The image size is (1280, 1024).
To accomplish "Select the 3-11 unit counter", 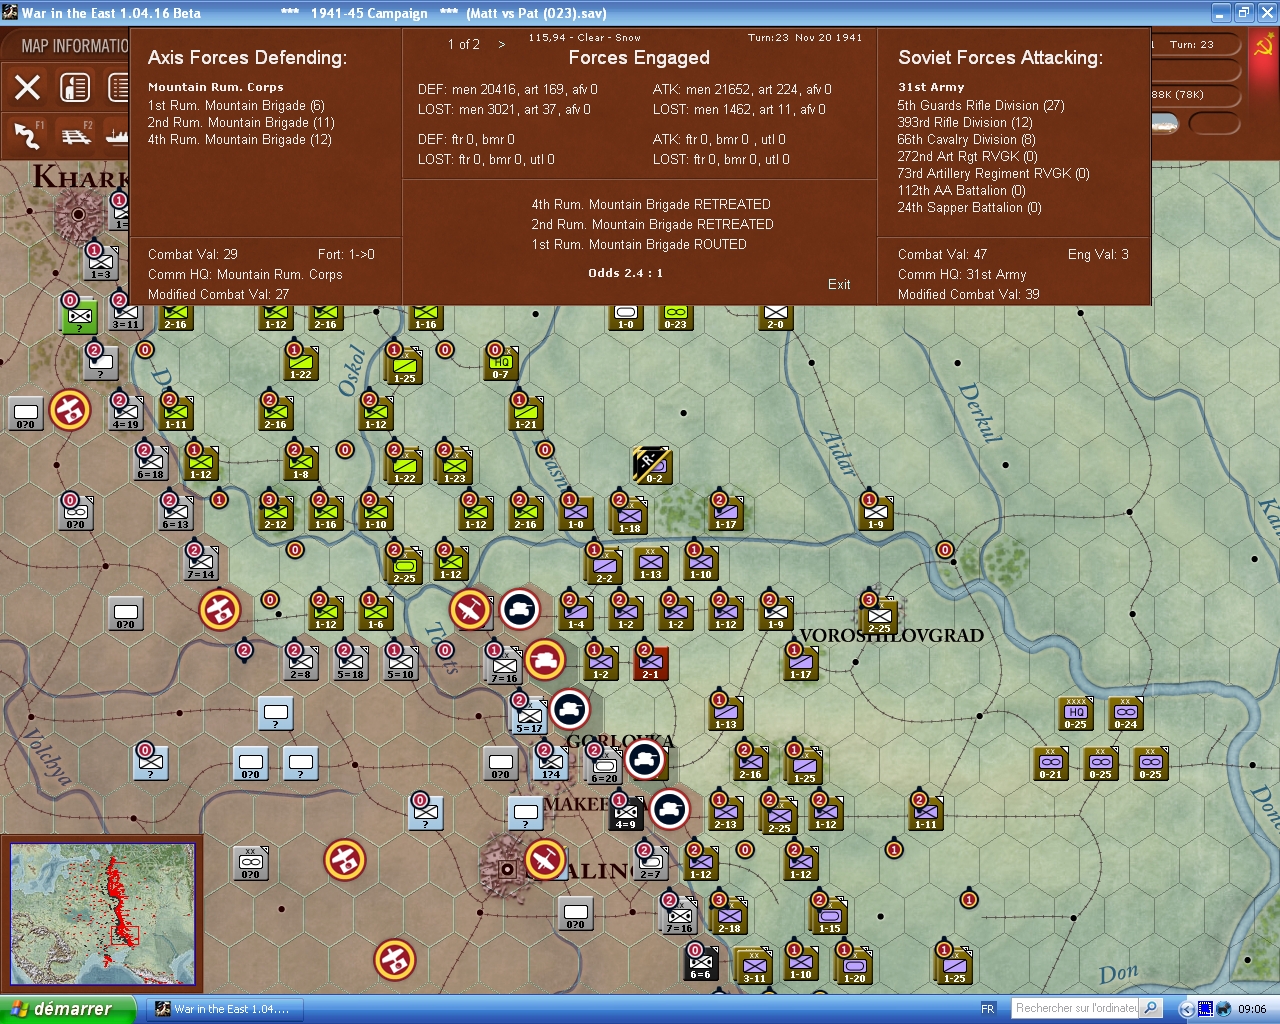I will pos(755,966).
